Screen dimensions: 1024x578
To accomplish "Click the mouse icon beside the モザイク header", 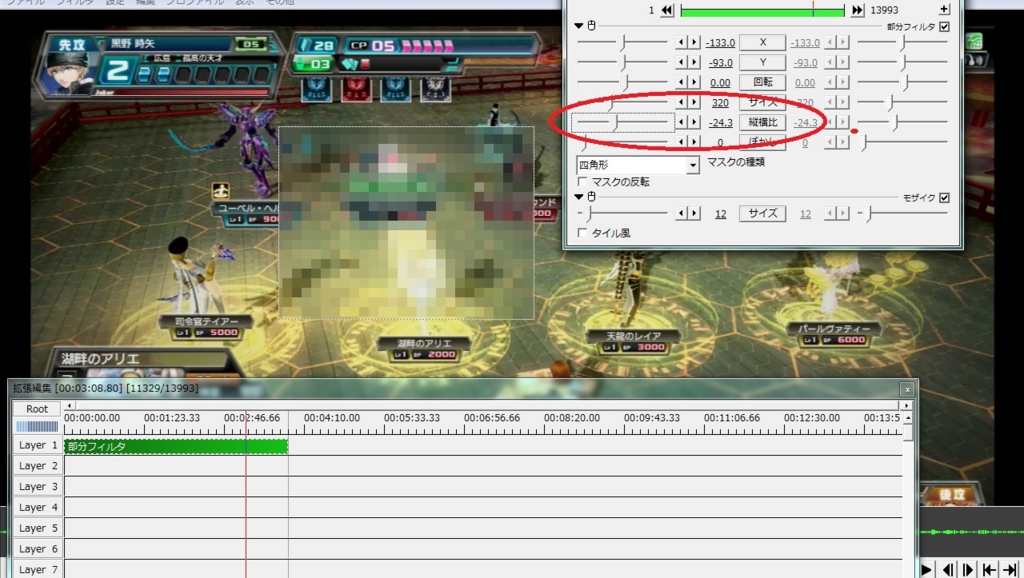I will tap(592, 197).
